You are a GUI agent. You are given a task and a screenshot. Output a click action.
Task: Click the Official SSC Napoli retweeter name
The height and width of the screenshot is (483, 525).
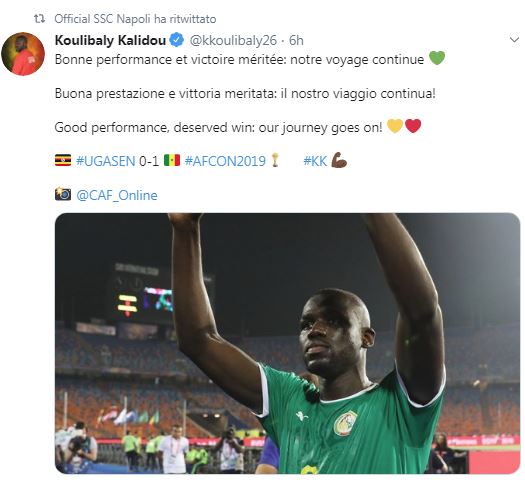(x=102, y=19)
